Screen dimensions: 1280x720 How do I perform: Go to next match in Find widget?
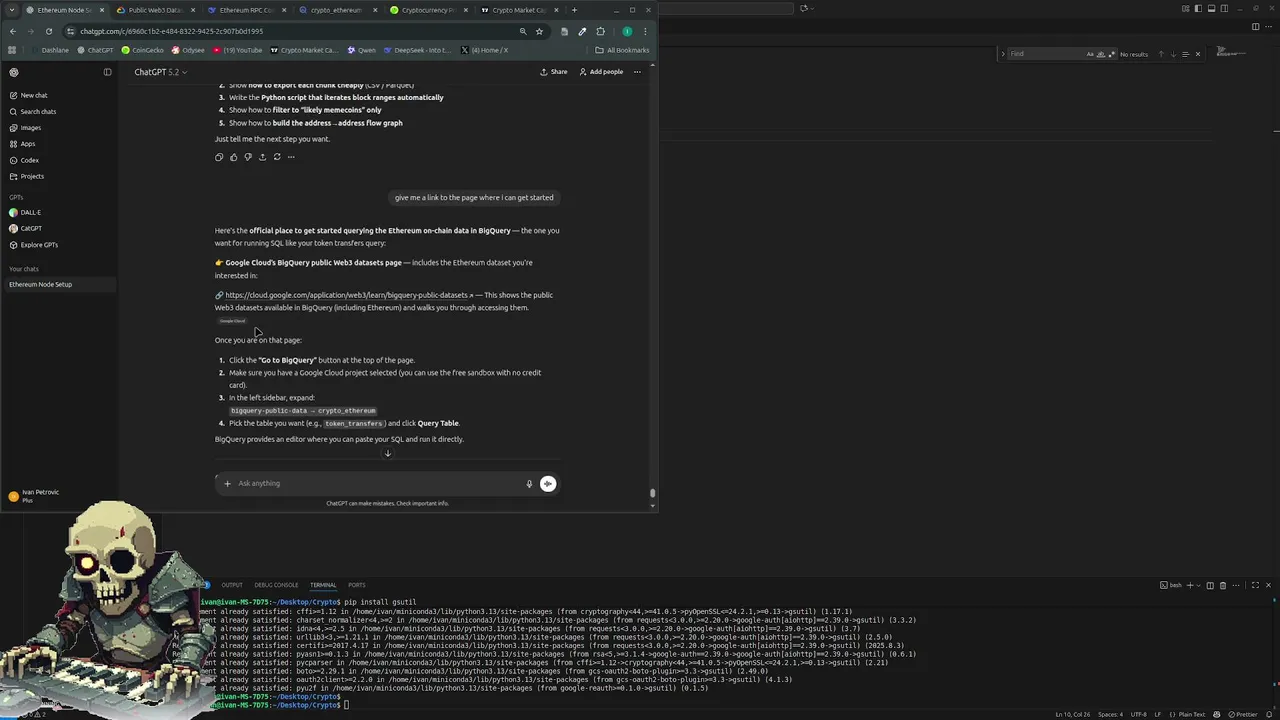point(1173,54)
